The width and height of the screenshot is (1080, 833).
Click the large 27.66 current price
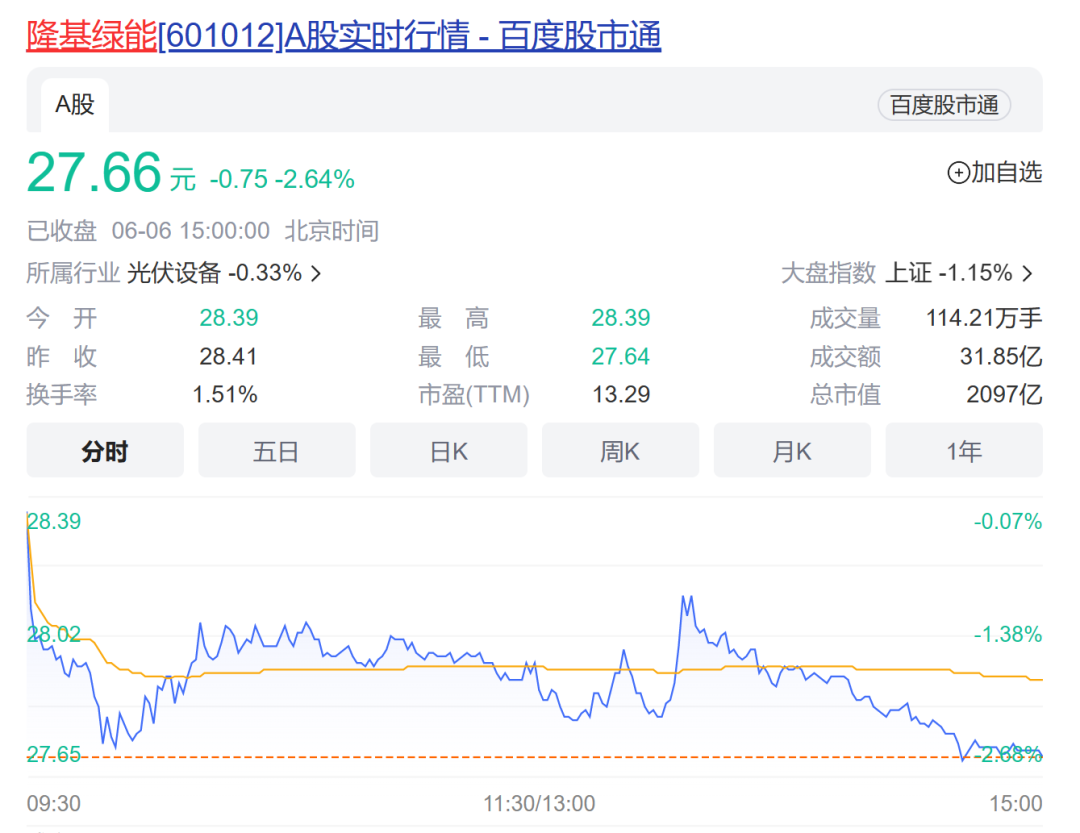tap(94, 172)
